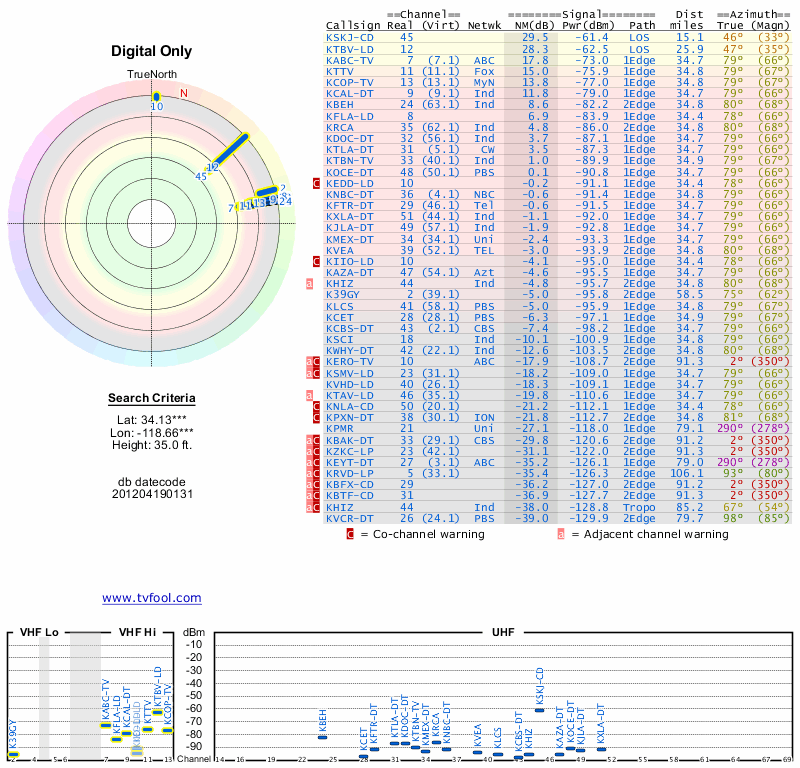Viewport: 800px width, 768px height.
Task: Click co-channel warning icon beside KEDD-LD
Action: (x=317, y=184)
